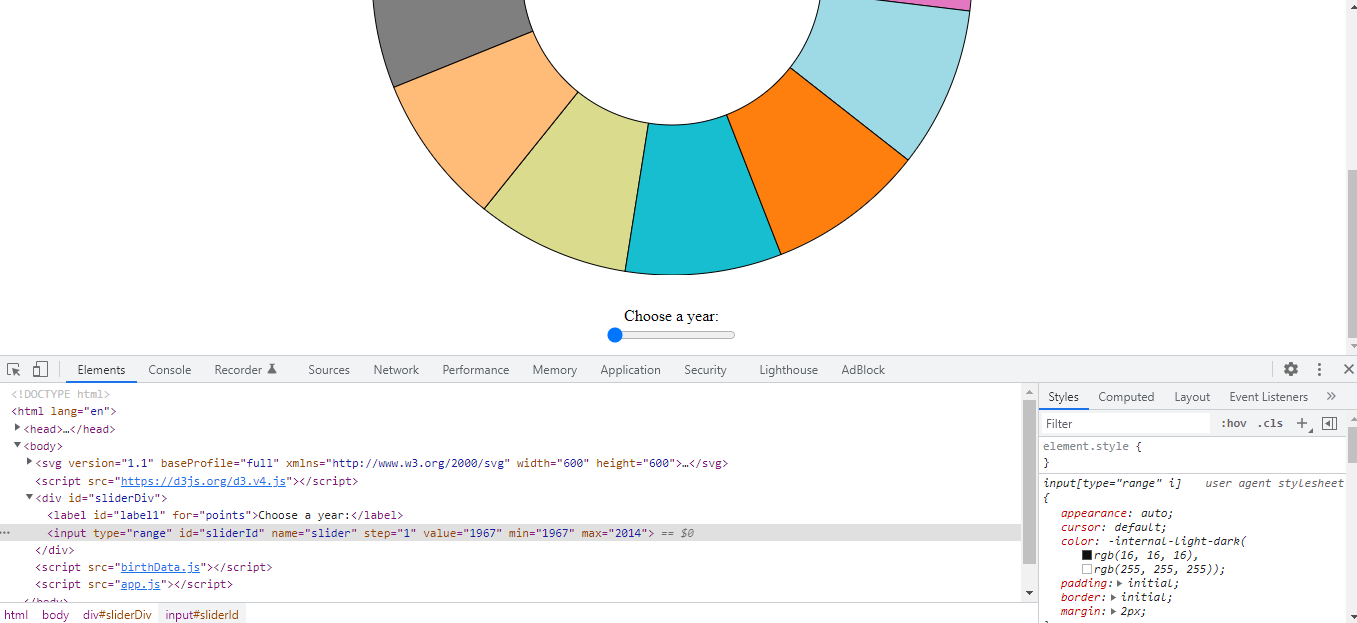The width and height of the screenshot is (1357, 623).
Task: Toggle the .cls class editor button
Action: click(x=1270, y=423)
